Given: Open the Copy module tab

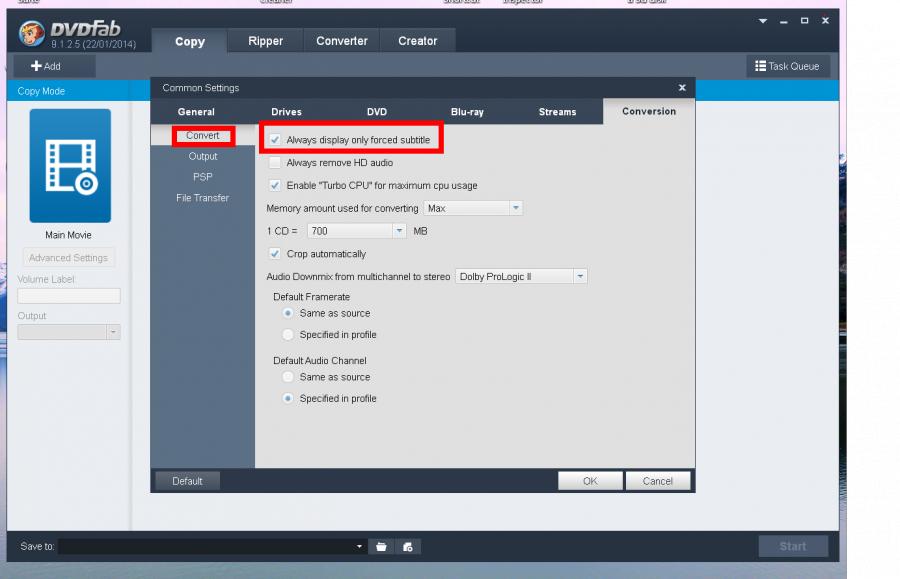Looking at the screenshot, I should [189, 41].
